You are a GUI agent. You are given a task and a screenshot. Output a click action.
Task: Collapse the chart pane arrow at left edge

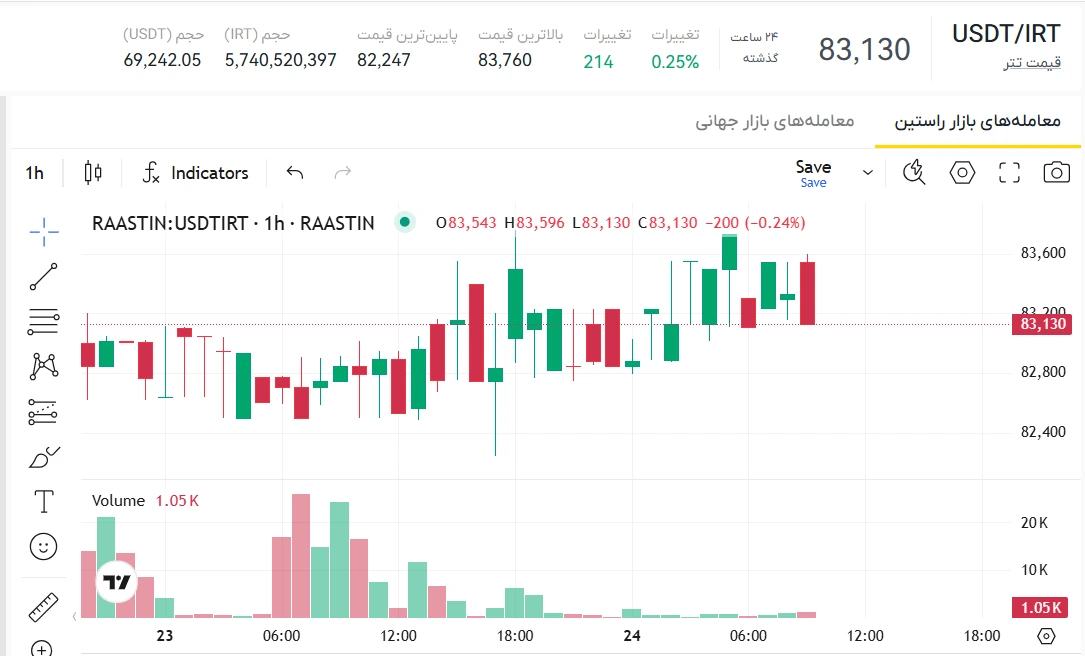pos(75,616)
